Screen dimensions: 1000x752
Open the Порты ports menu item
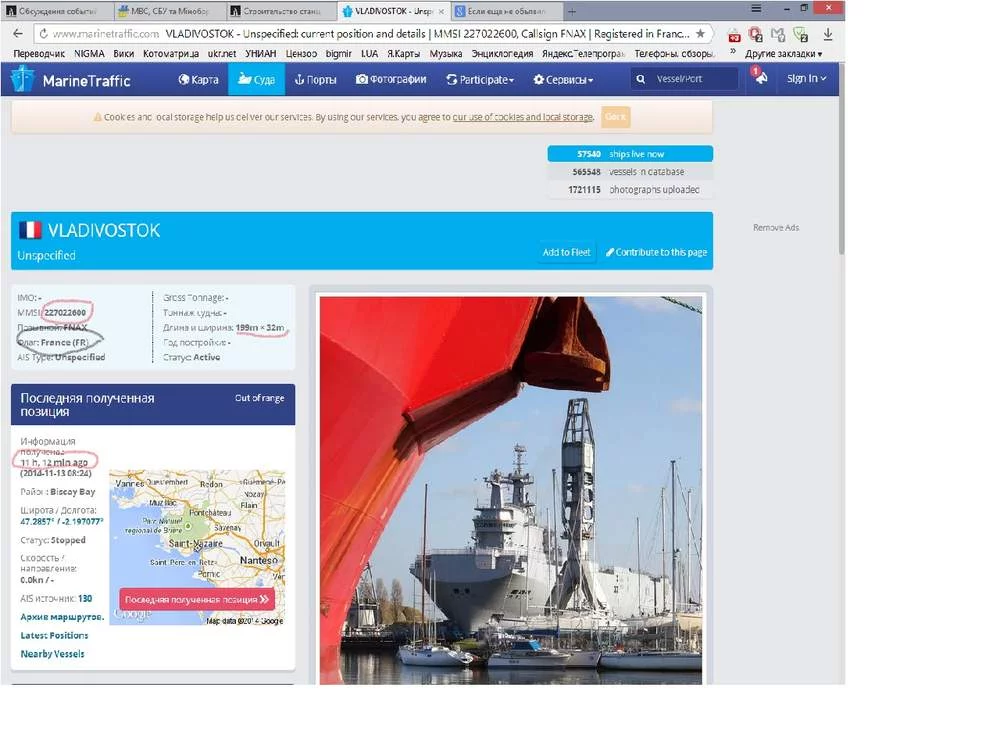click(x=315, y=80)
